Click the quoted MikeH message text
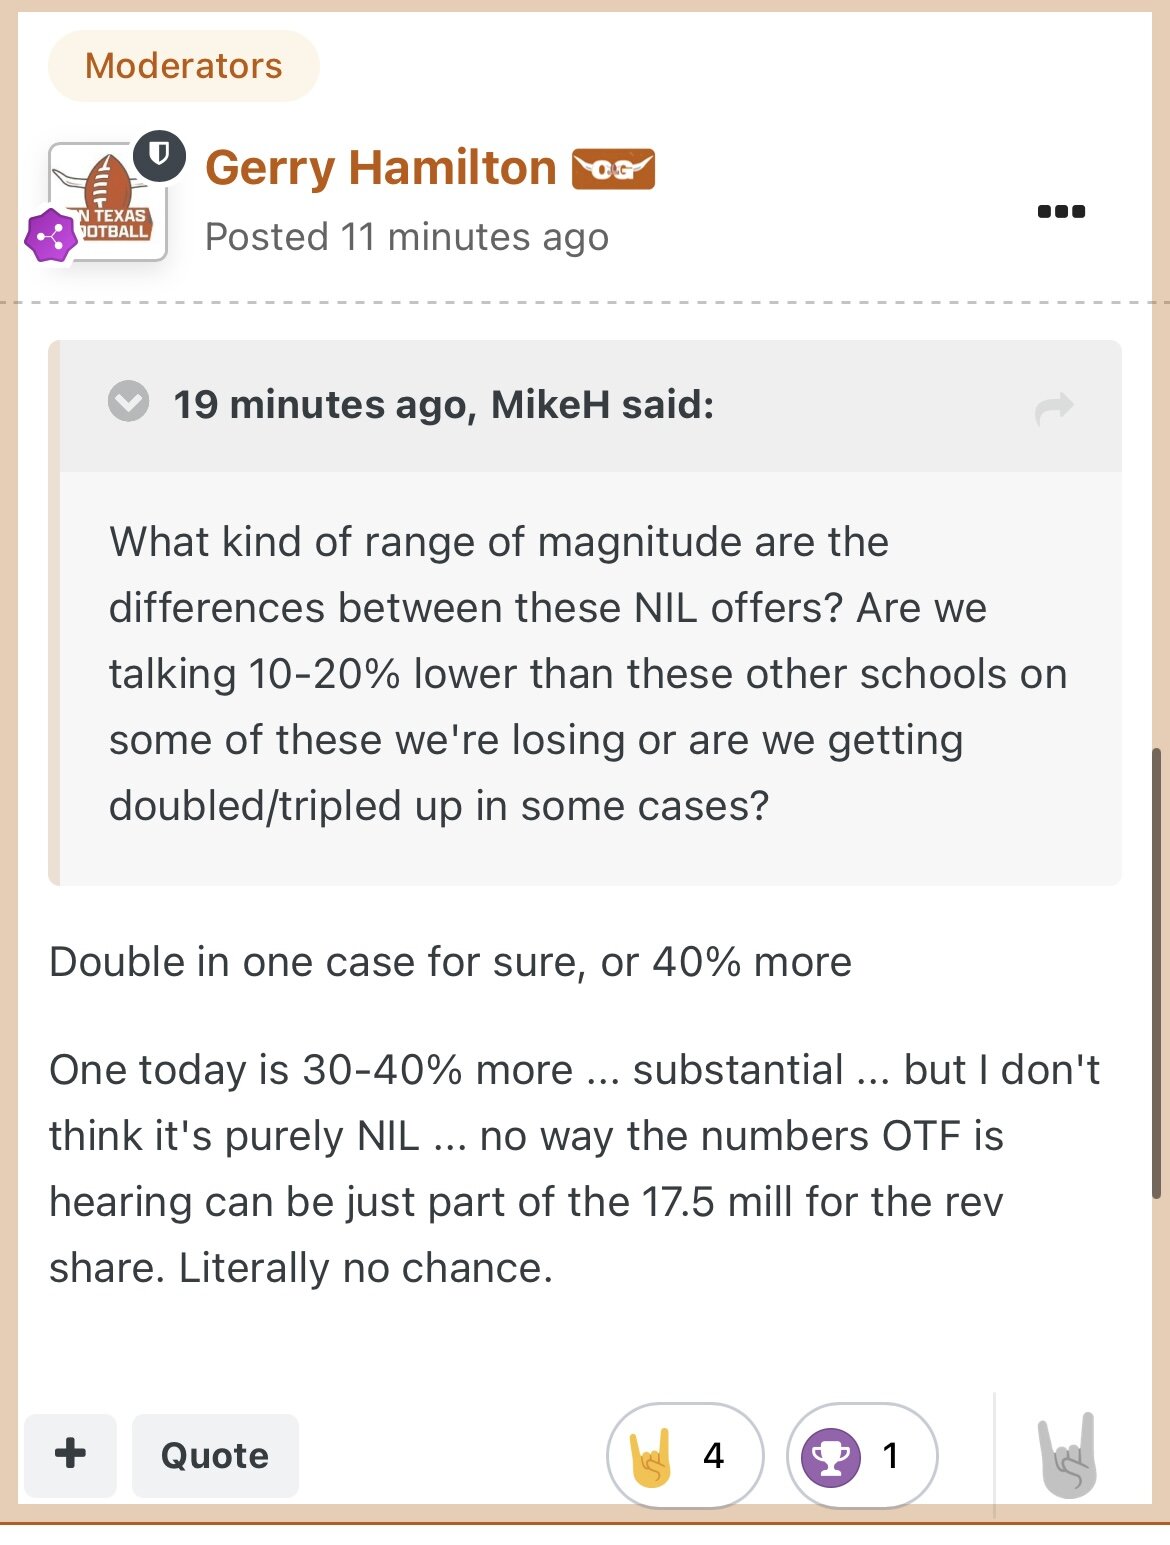 (x=588, y=674)
